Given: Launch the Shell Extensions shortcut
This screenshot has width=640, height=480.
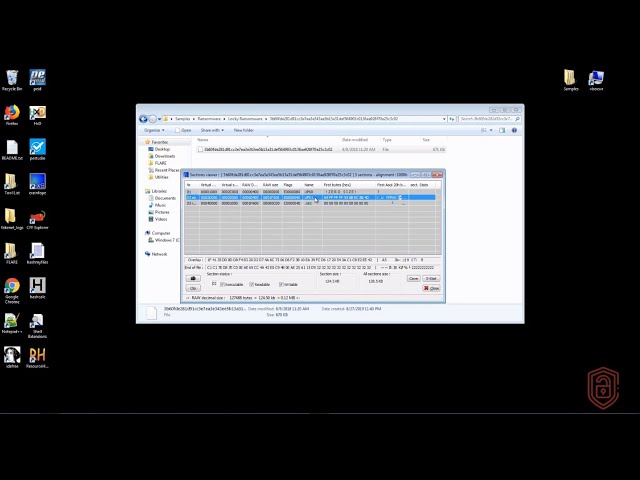Looking at the screenshot, I should point(37,325).
